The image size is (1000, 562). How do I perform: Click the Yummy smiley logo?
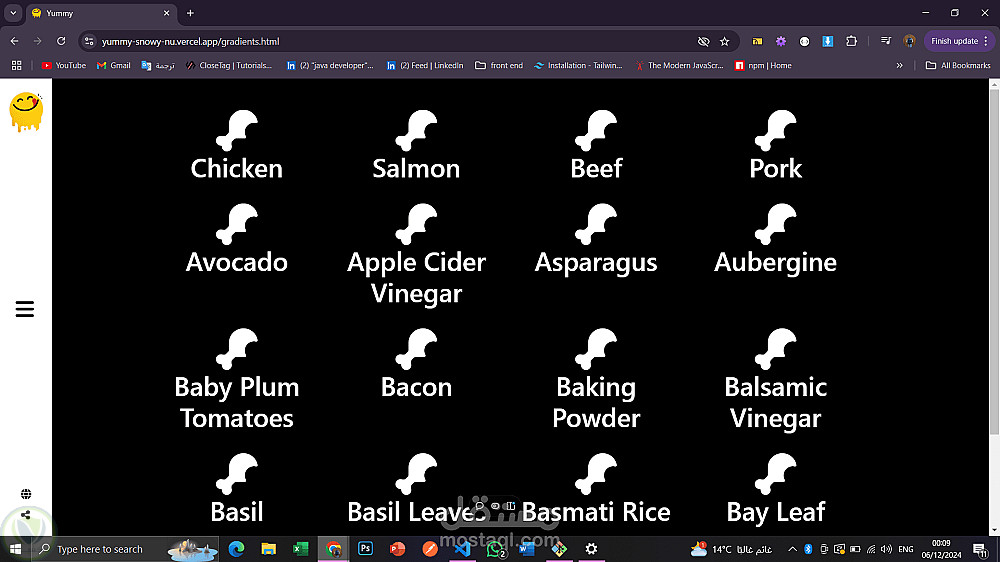pyautogui.click(x=26, y=112)
